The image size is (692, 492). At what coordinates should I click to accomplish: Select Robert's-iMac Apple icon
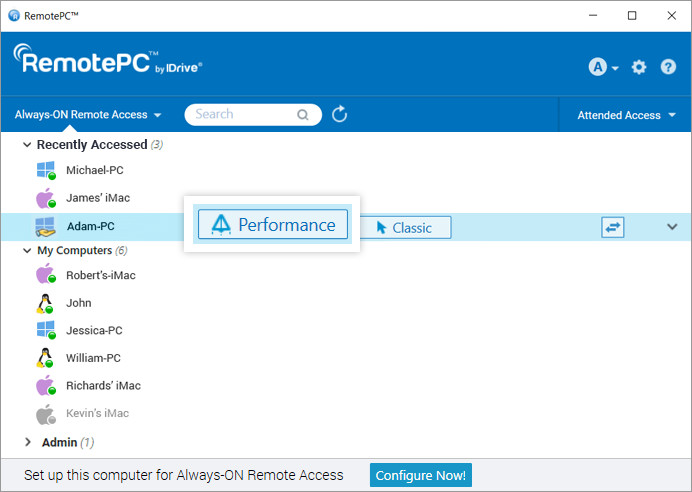pyautogui.click(x=46, y=274)
